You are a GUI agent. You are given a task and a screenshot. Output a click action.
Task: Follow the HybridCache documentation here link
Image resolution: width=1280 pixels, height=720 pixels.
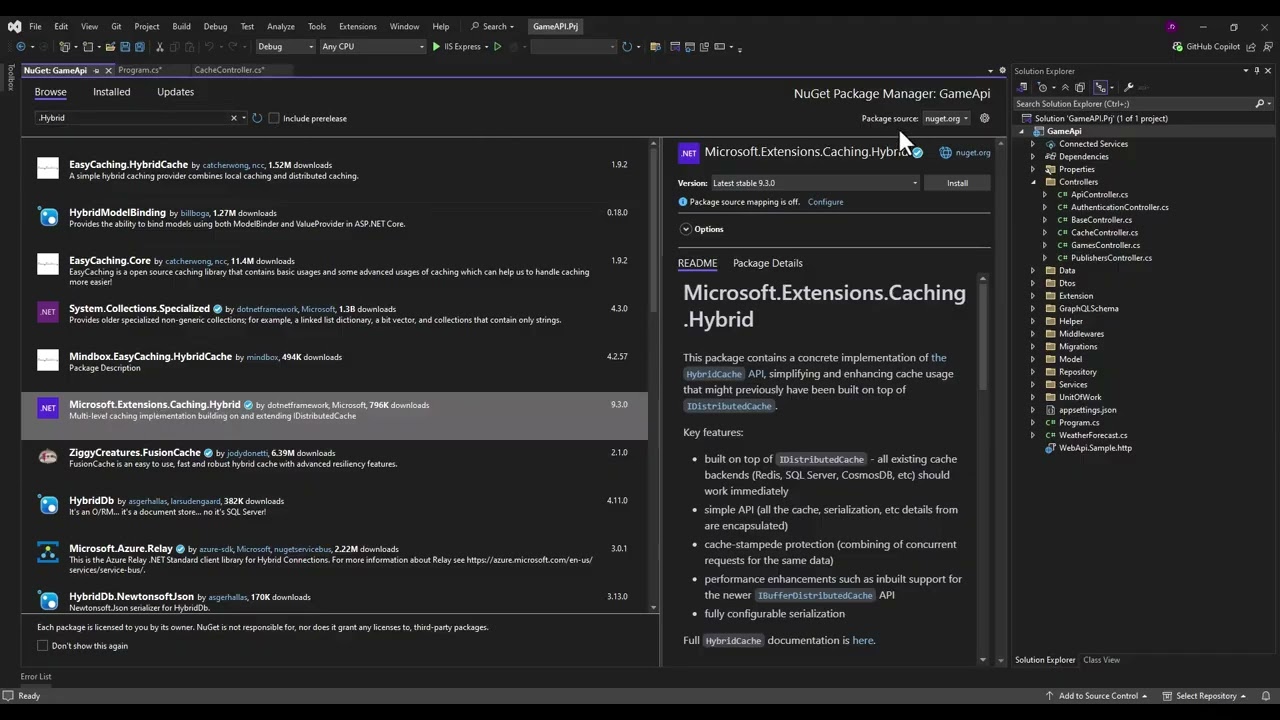click(863, 641)
